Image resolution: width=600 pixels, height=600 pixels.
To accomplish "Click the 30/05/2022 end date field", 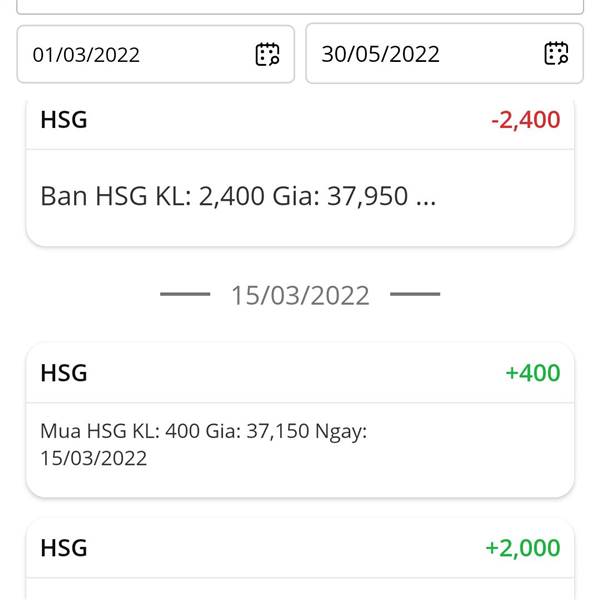I will 445,53.
